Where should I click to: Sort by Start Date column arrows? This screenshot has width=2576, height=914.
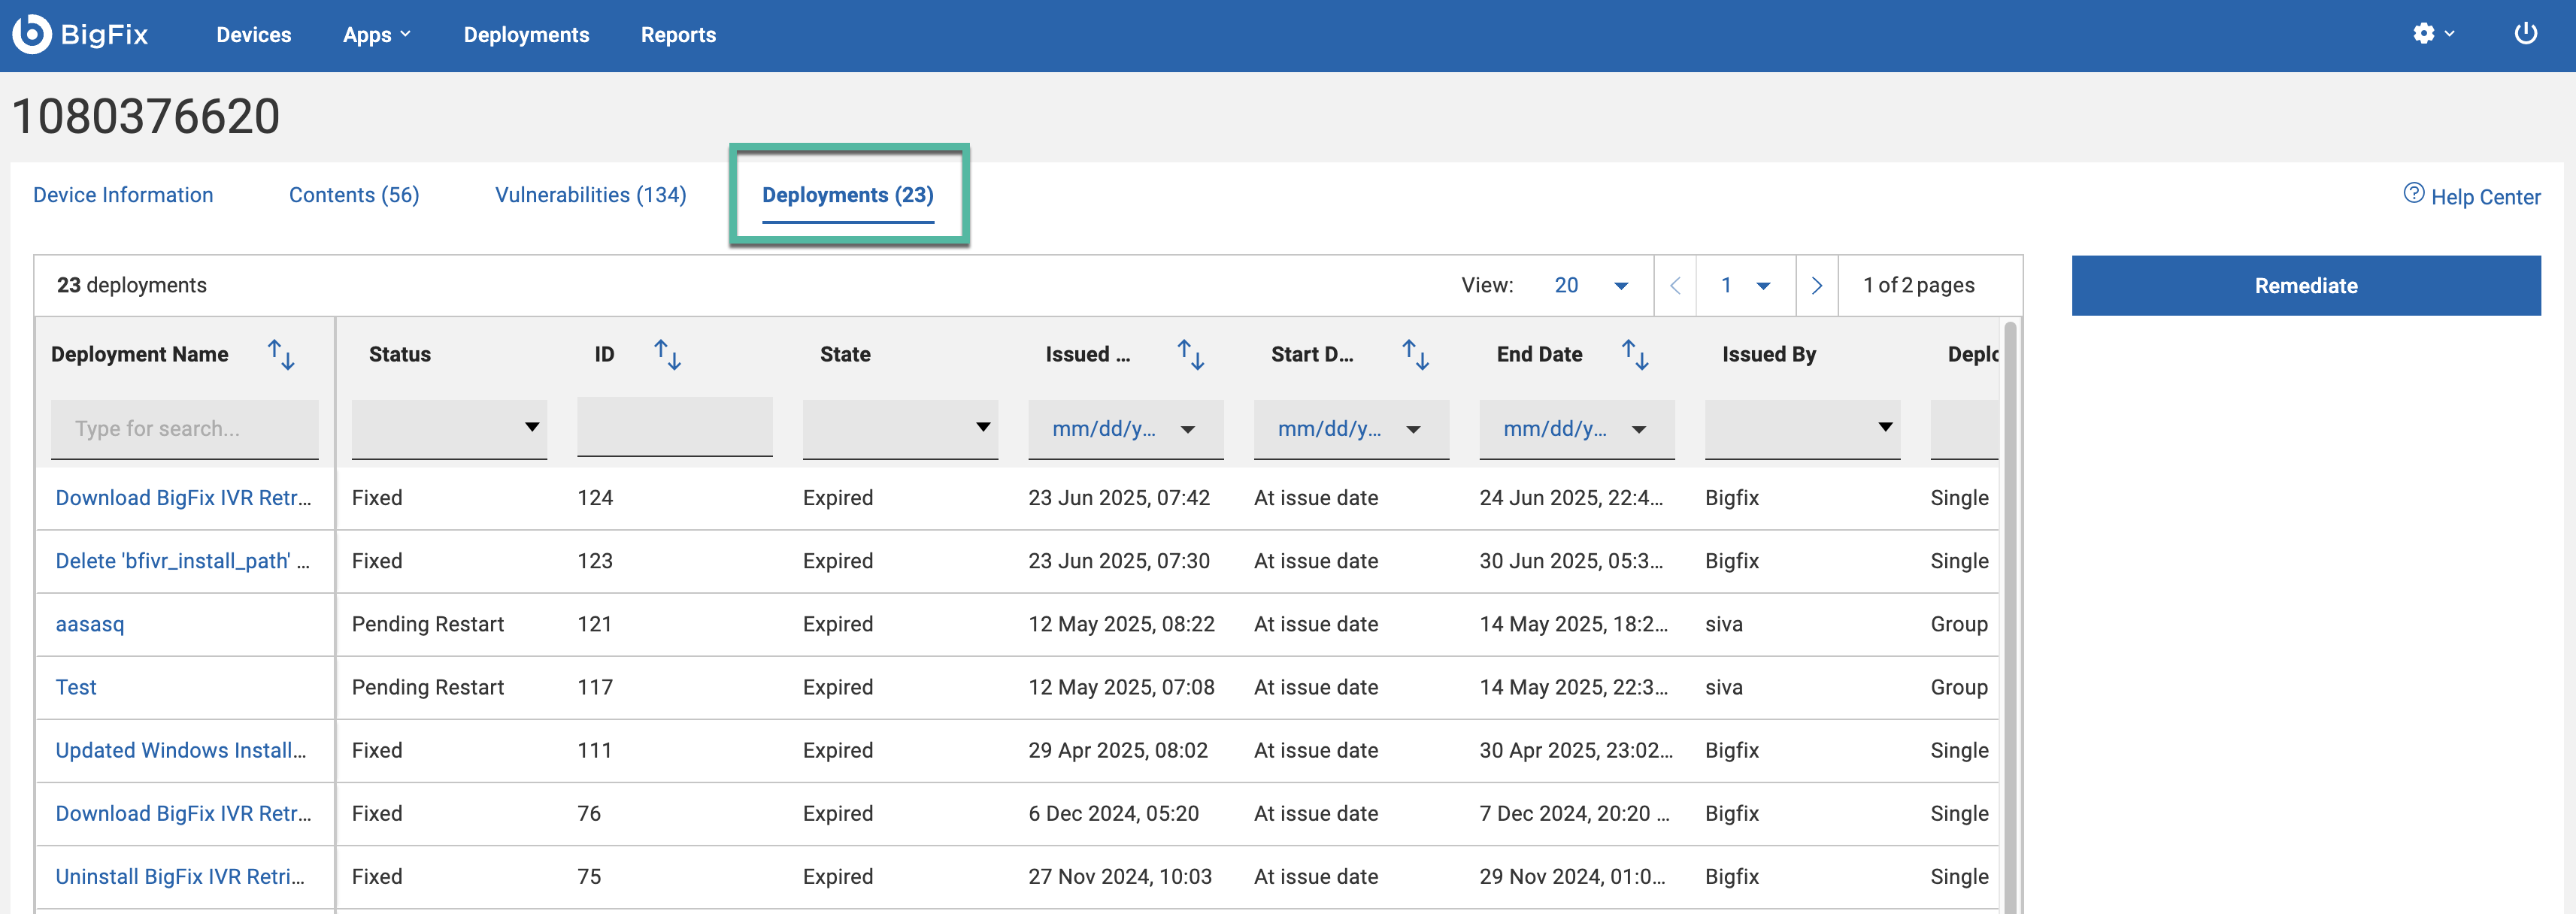1415,354
